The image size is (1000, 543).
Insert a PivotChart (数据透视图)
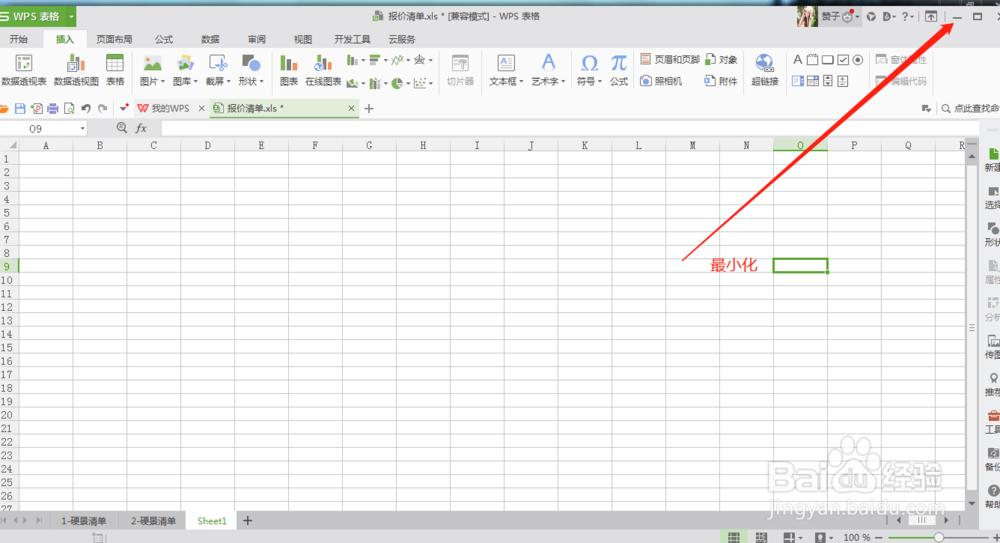click(76, 70)
